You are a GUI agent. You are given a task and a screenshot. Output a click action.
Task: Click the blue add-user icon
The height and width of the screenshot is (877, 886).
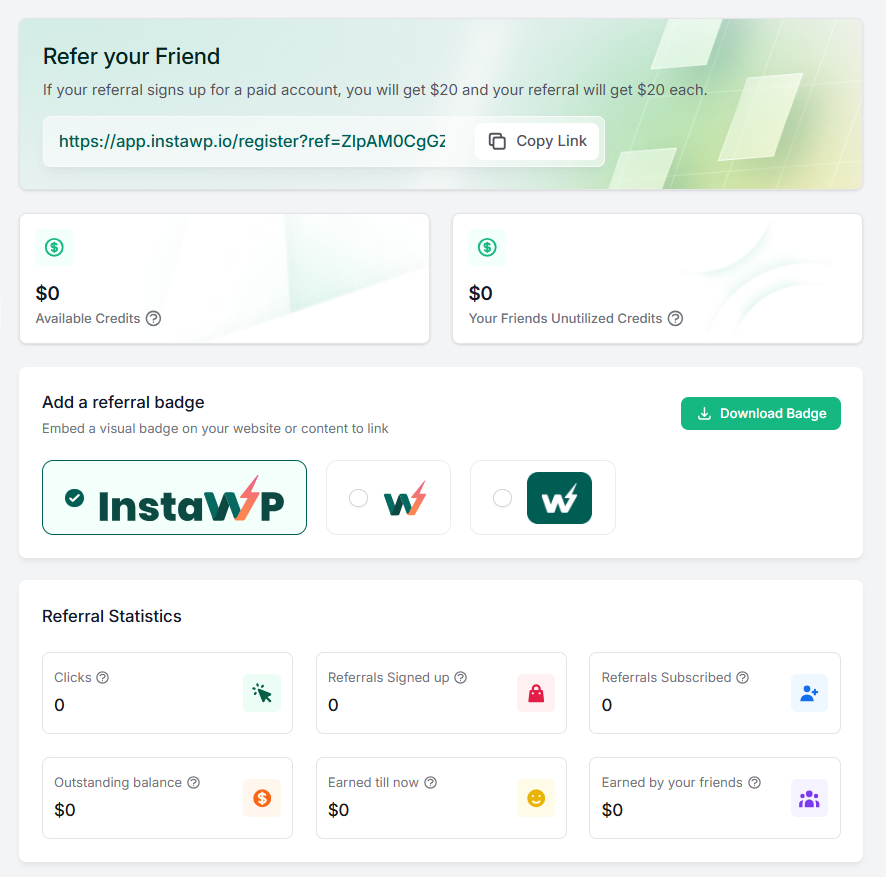click(809, 693)
